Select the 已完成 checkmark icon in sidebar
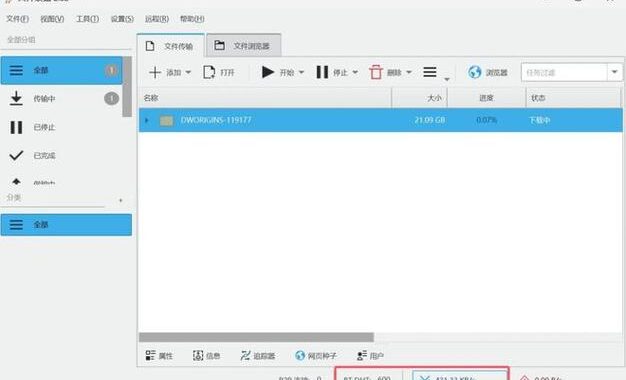 click(16, 155)
